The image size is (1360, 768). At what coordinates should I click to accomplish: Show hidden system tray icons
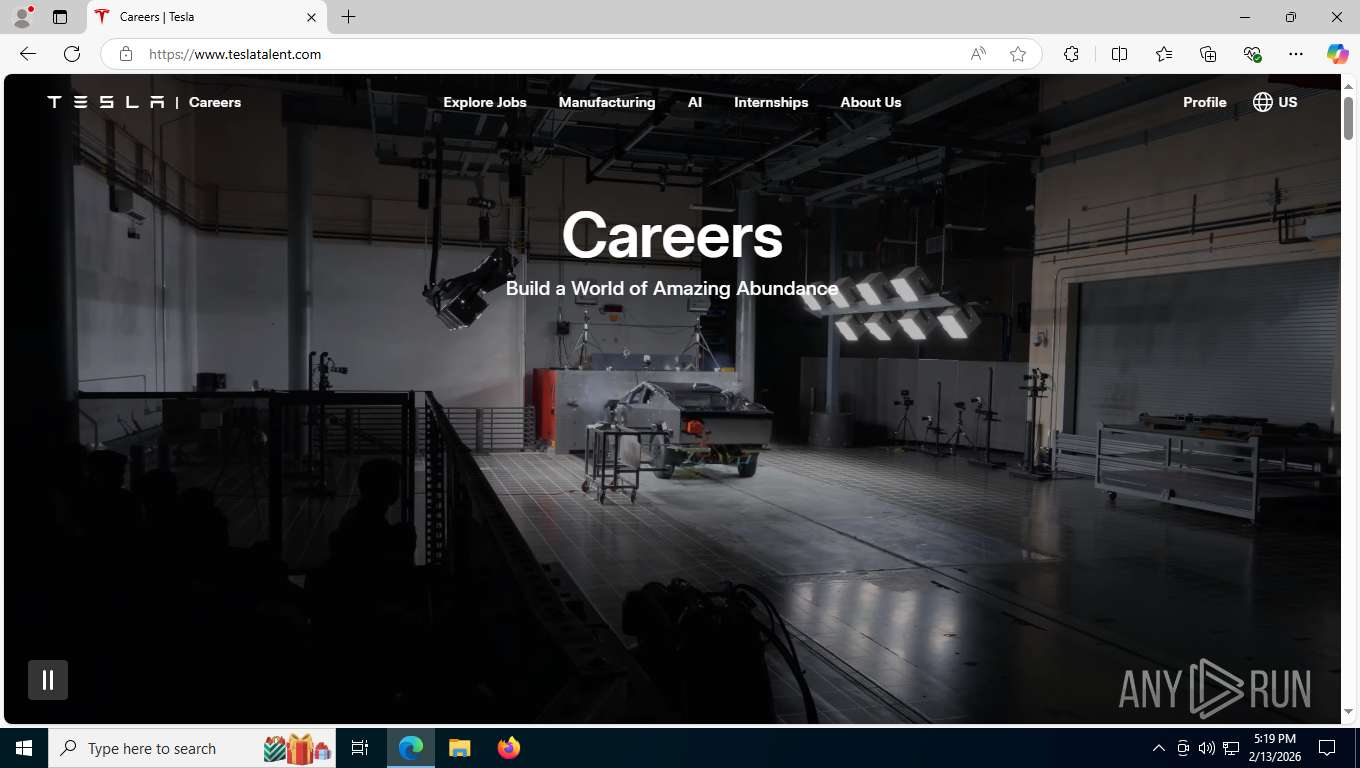[1158, 748]
